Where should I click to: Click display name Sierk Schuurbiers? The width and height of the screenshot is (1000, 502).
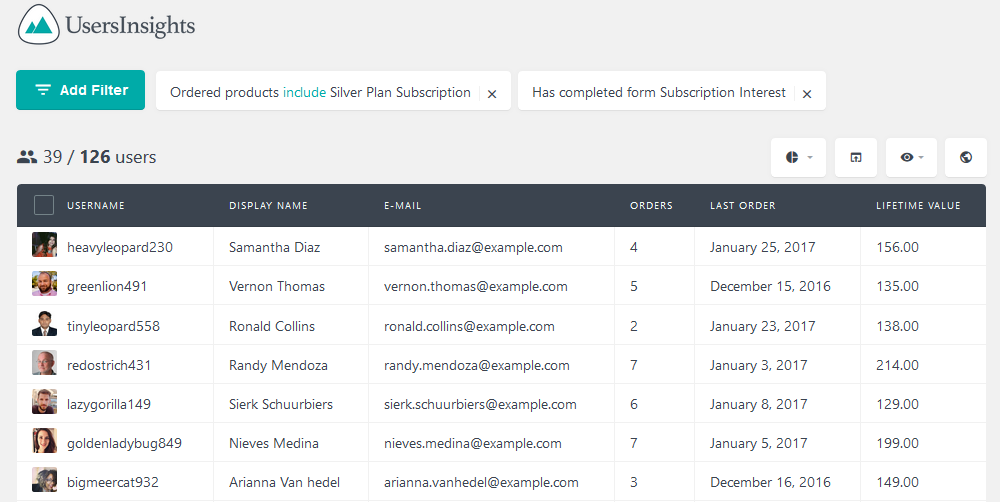point(281,404)
